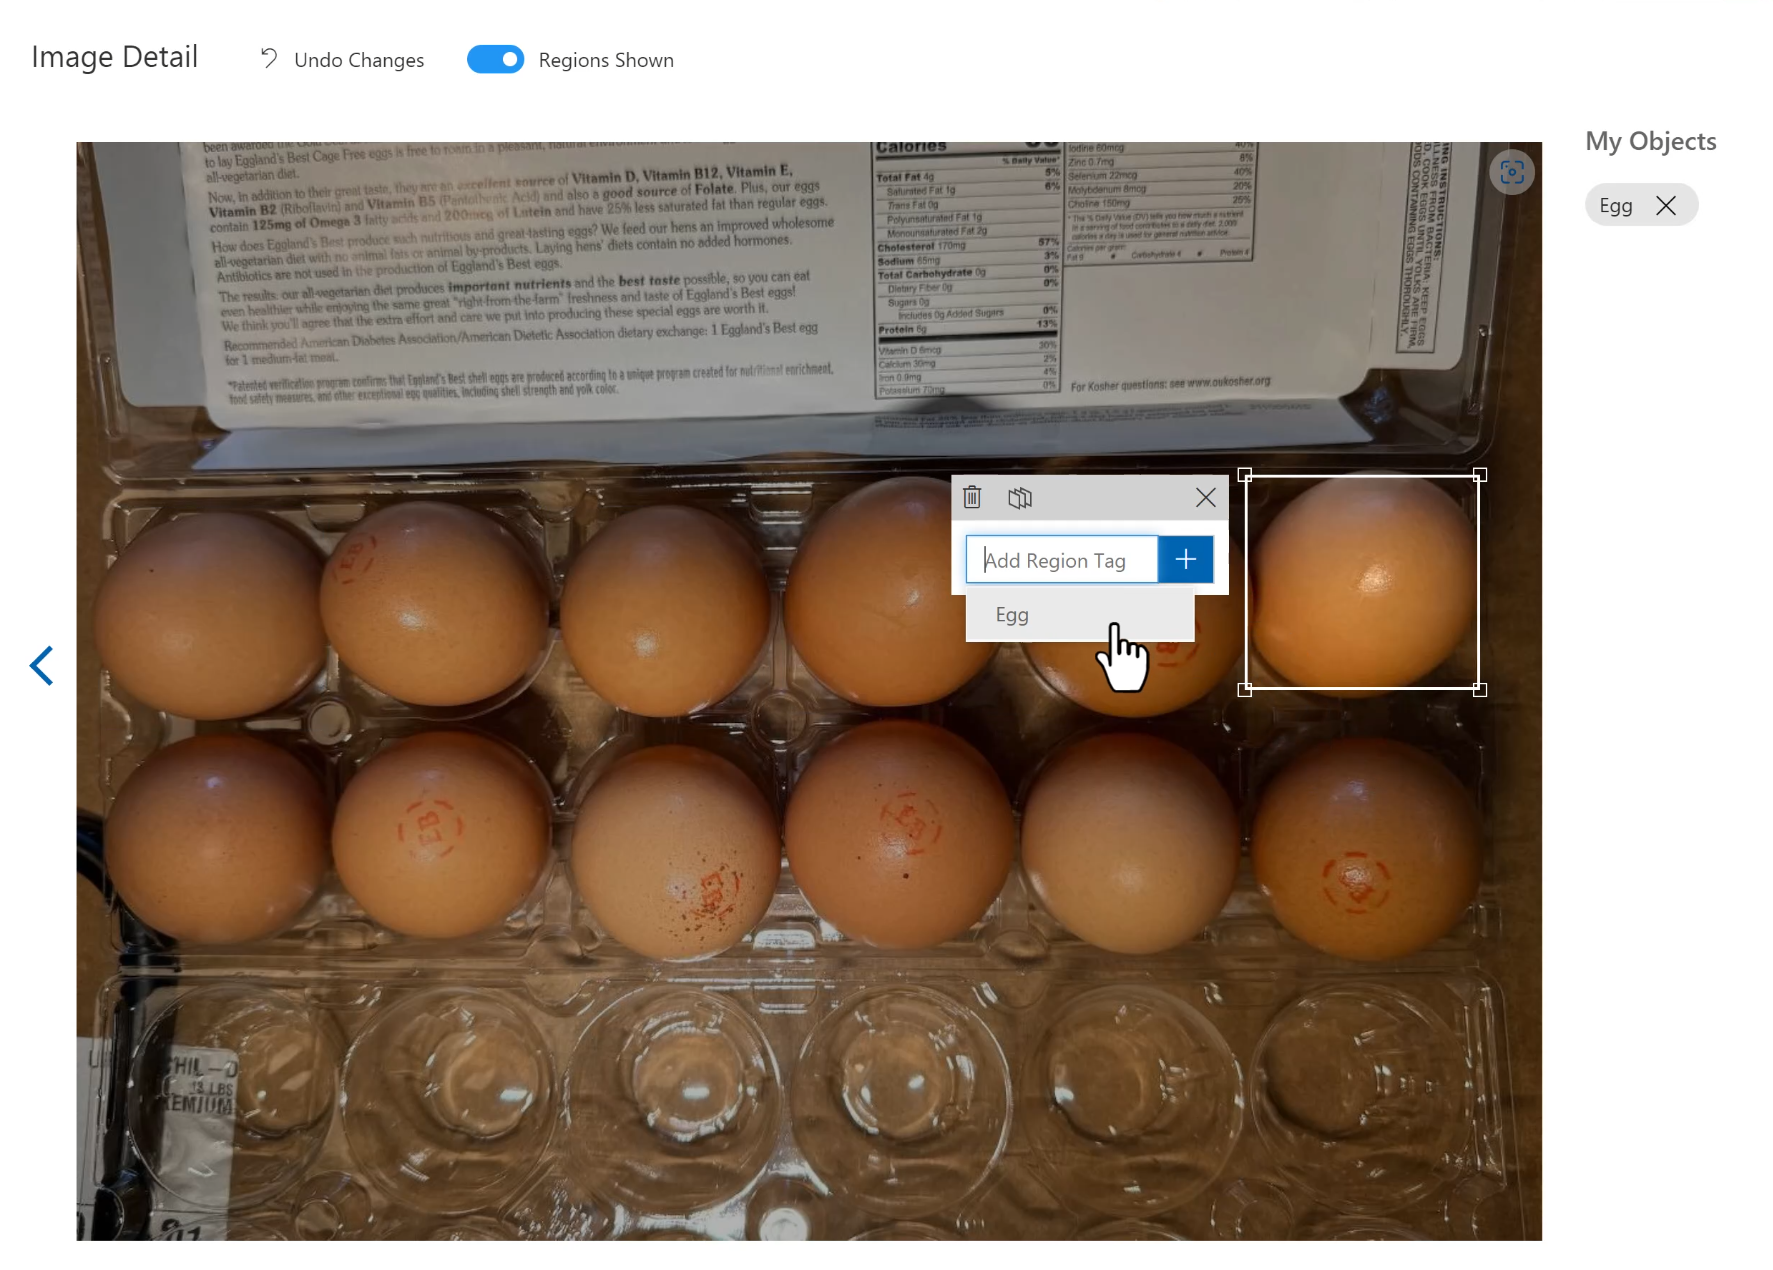Screen dimensions: 1773x1270
Task: Click the smart detect icon on image corner
Action: pyautogui.click(x=1512, y=173)
